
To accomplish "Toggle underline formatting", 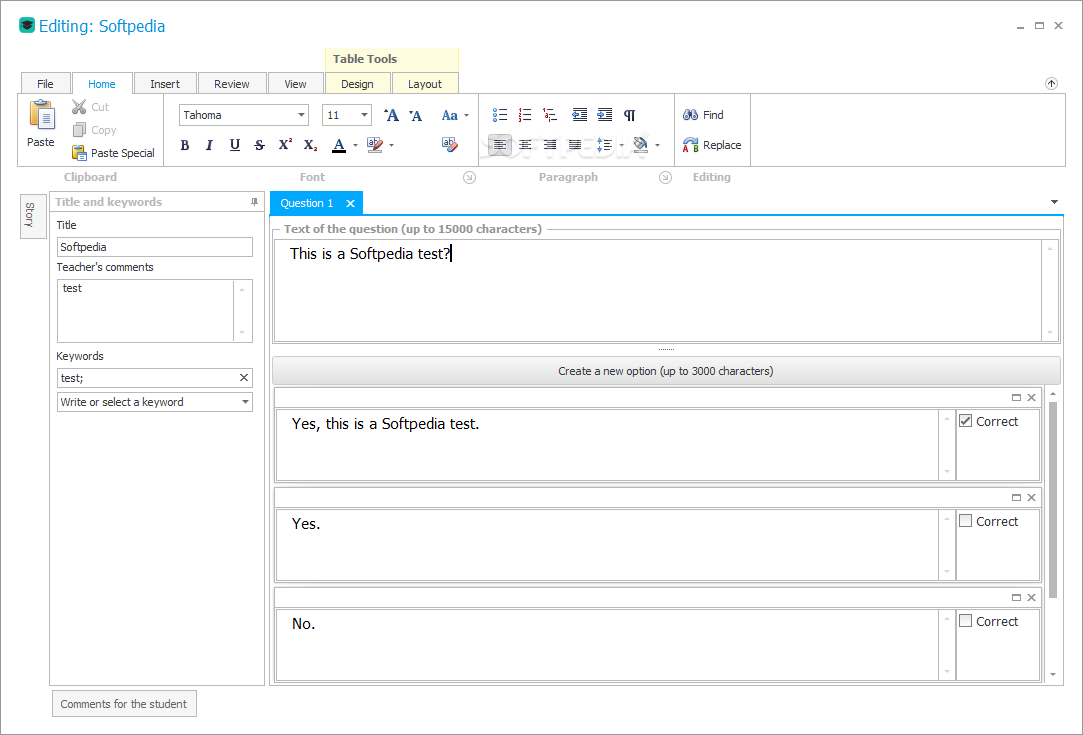I will 235,145.
